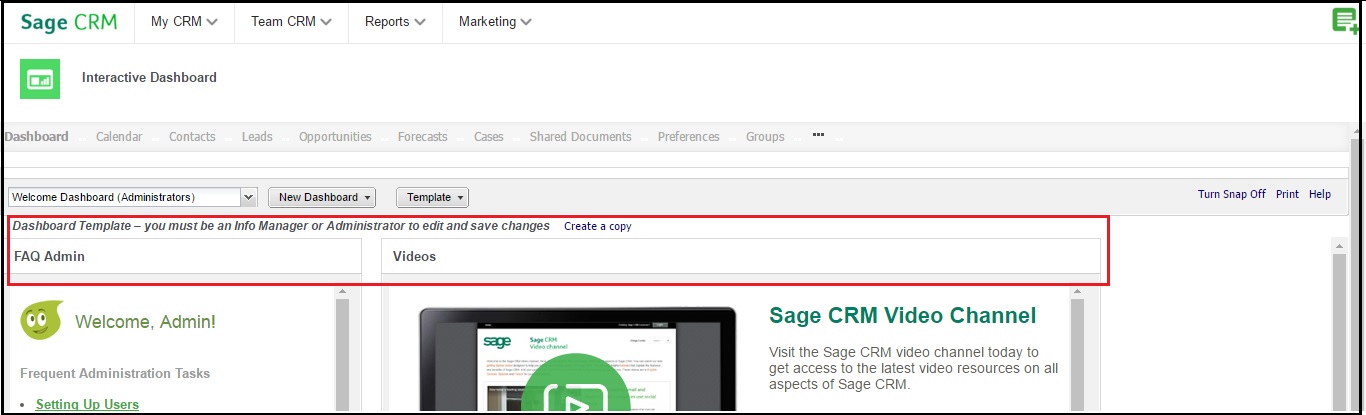This screenshot has width=1366, height=415.
Task: Click the green New quick-add icon
Action: coord(1346,21)
